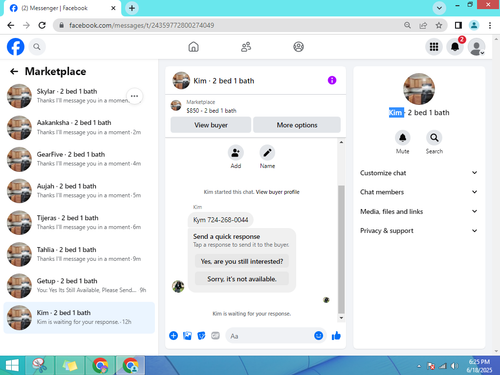Open the more options dots on Skylar chat

coord(134,96)
